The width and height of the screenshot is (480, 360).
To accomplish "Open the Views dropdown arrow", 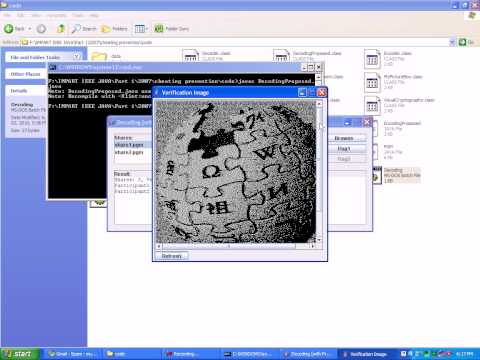I will (x=147, y=29).
